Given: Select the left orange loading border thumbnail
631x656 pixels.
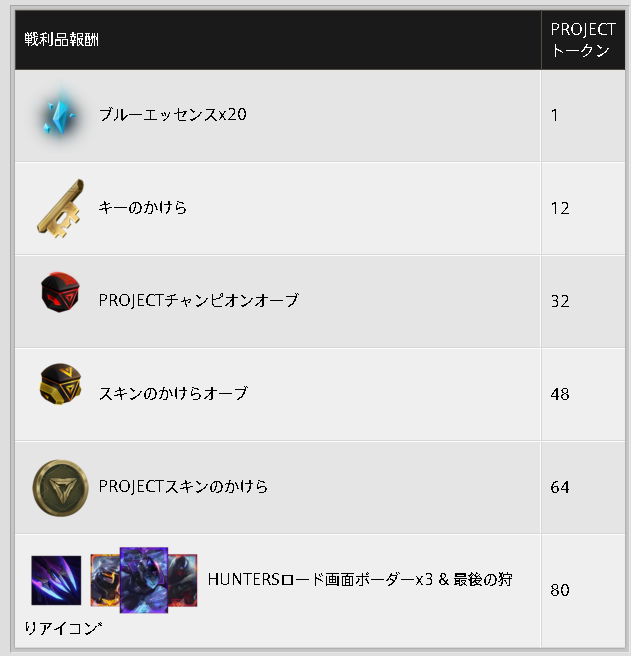Looking at the screenshot, I should click(x=105, y=580).
